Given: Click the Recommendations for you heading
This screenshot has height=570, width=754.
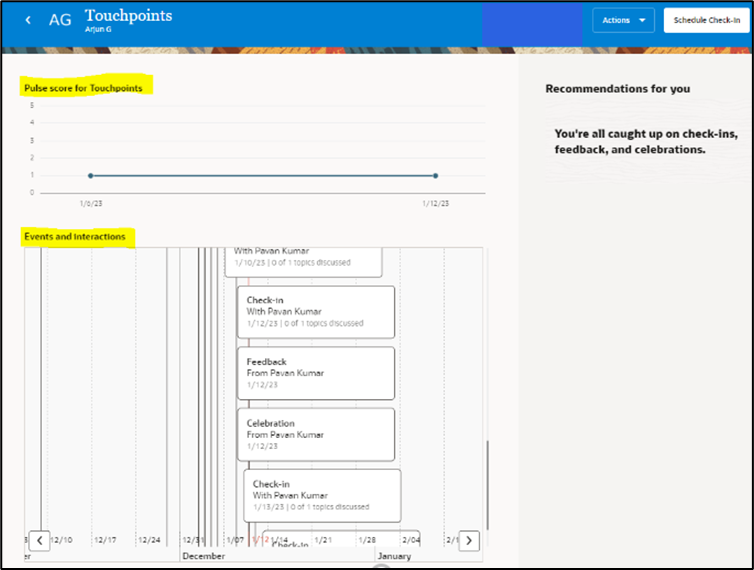Looking at the screenshot, I should pyautogui.click(x=617, y=89).
